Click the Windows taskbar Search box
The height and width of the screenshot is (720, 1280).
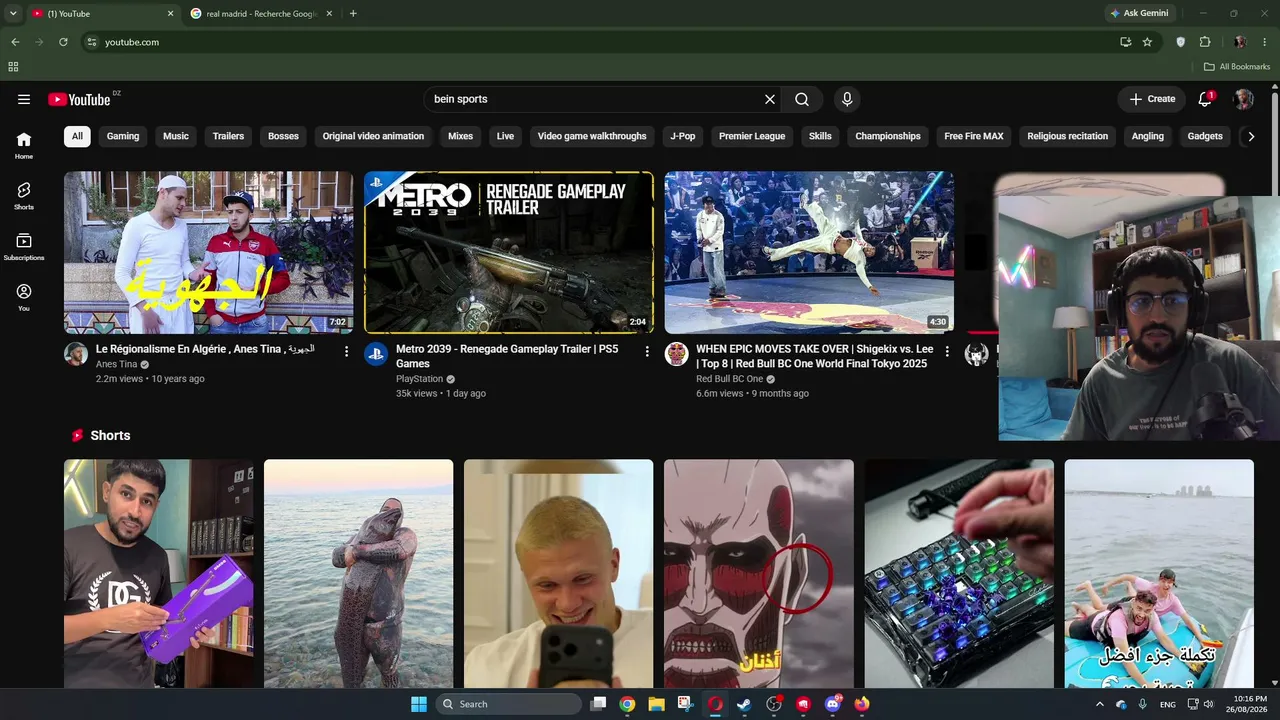click(509, 704)
